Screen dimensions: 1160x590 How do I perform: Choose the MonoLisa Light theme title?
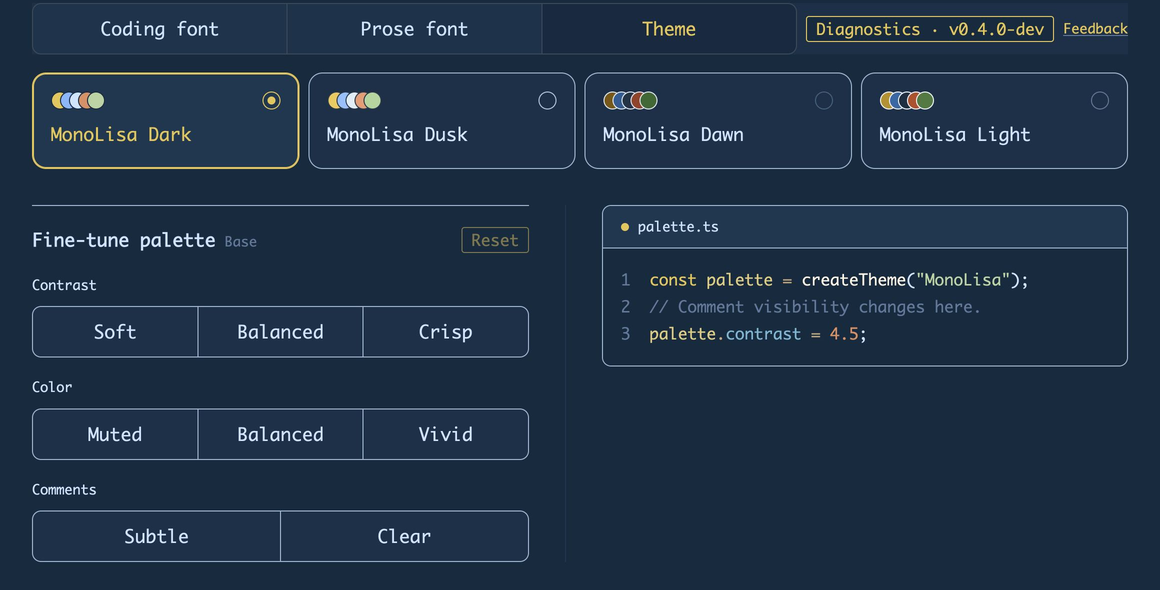pyautogui.click(x=954, y=135)
